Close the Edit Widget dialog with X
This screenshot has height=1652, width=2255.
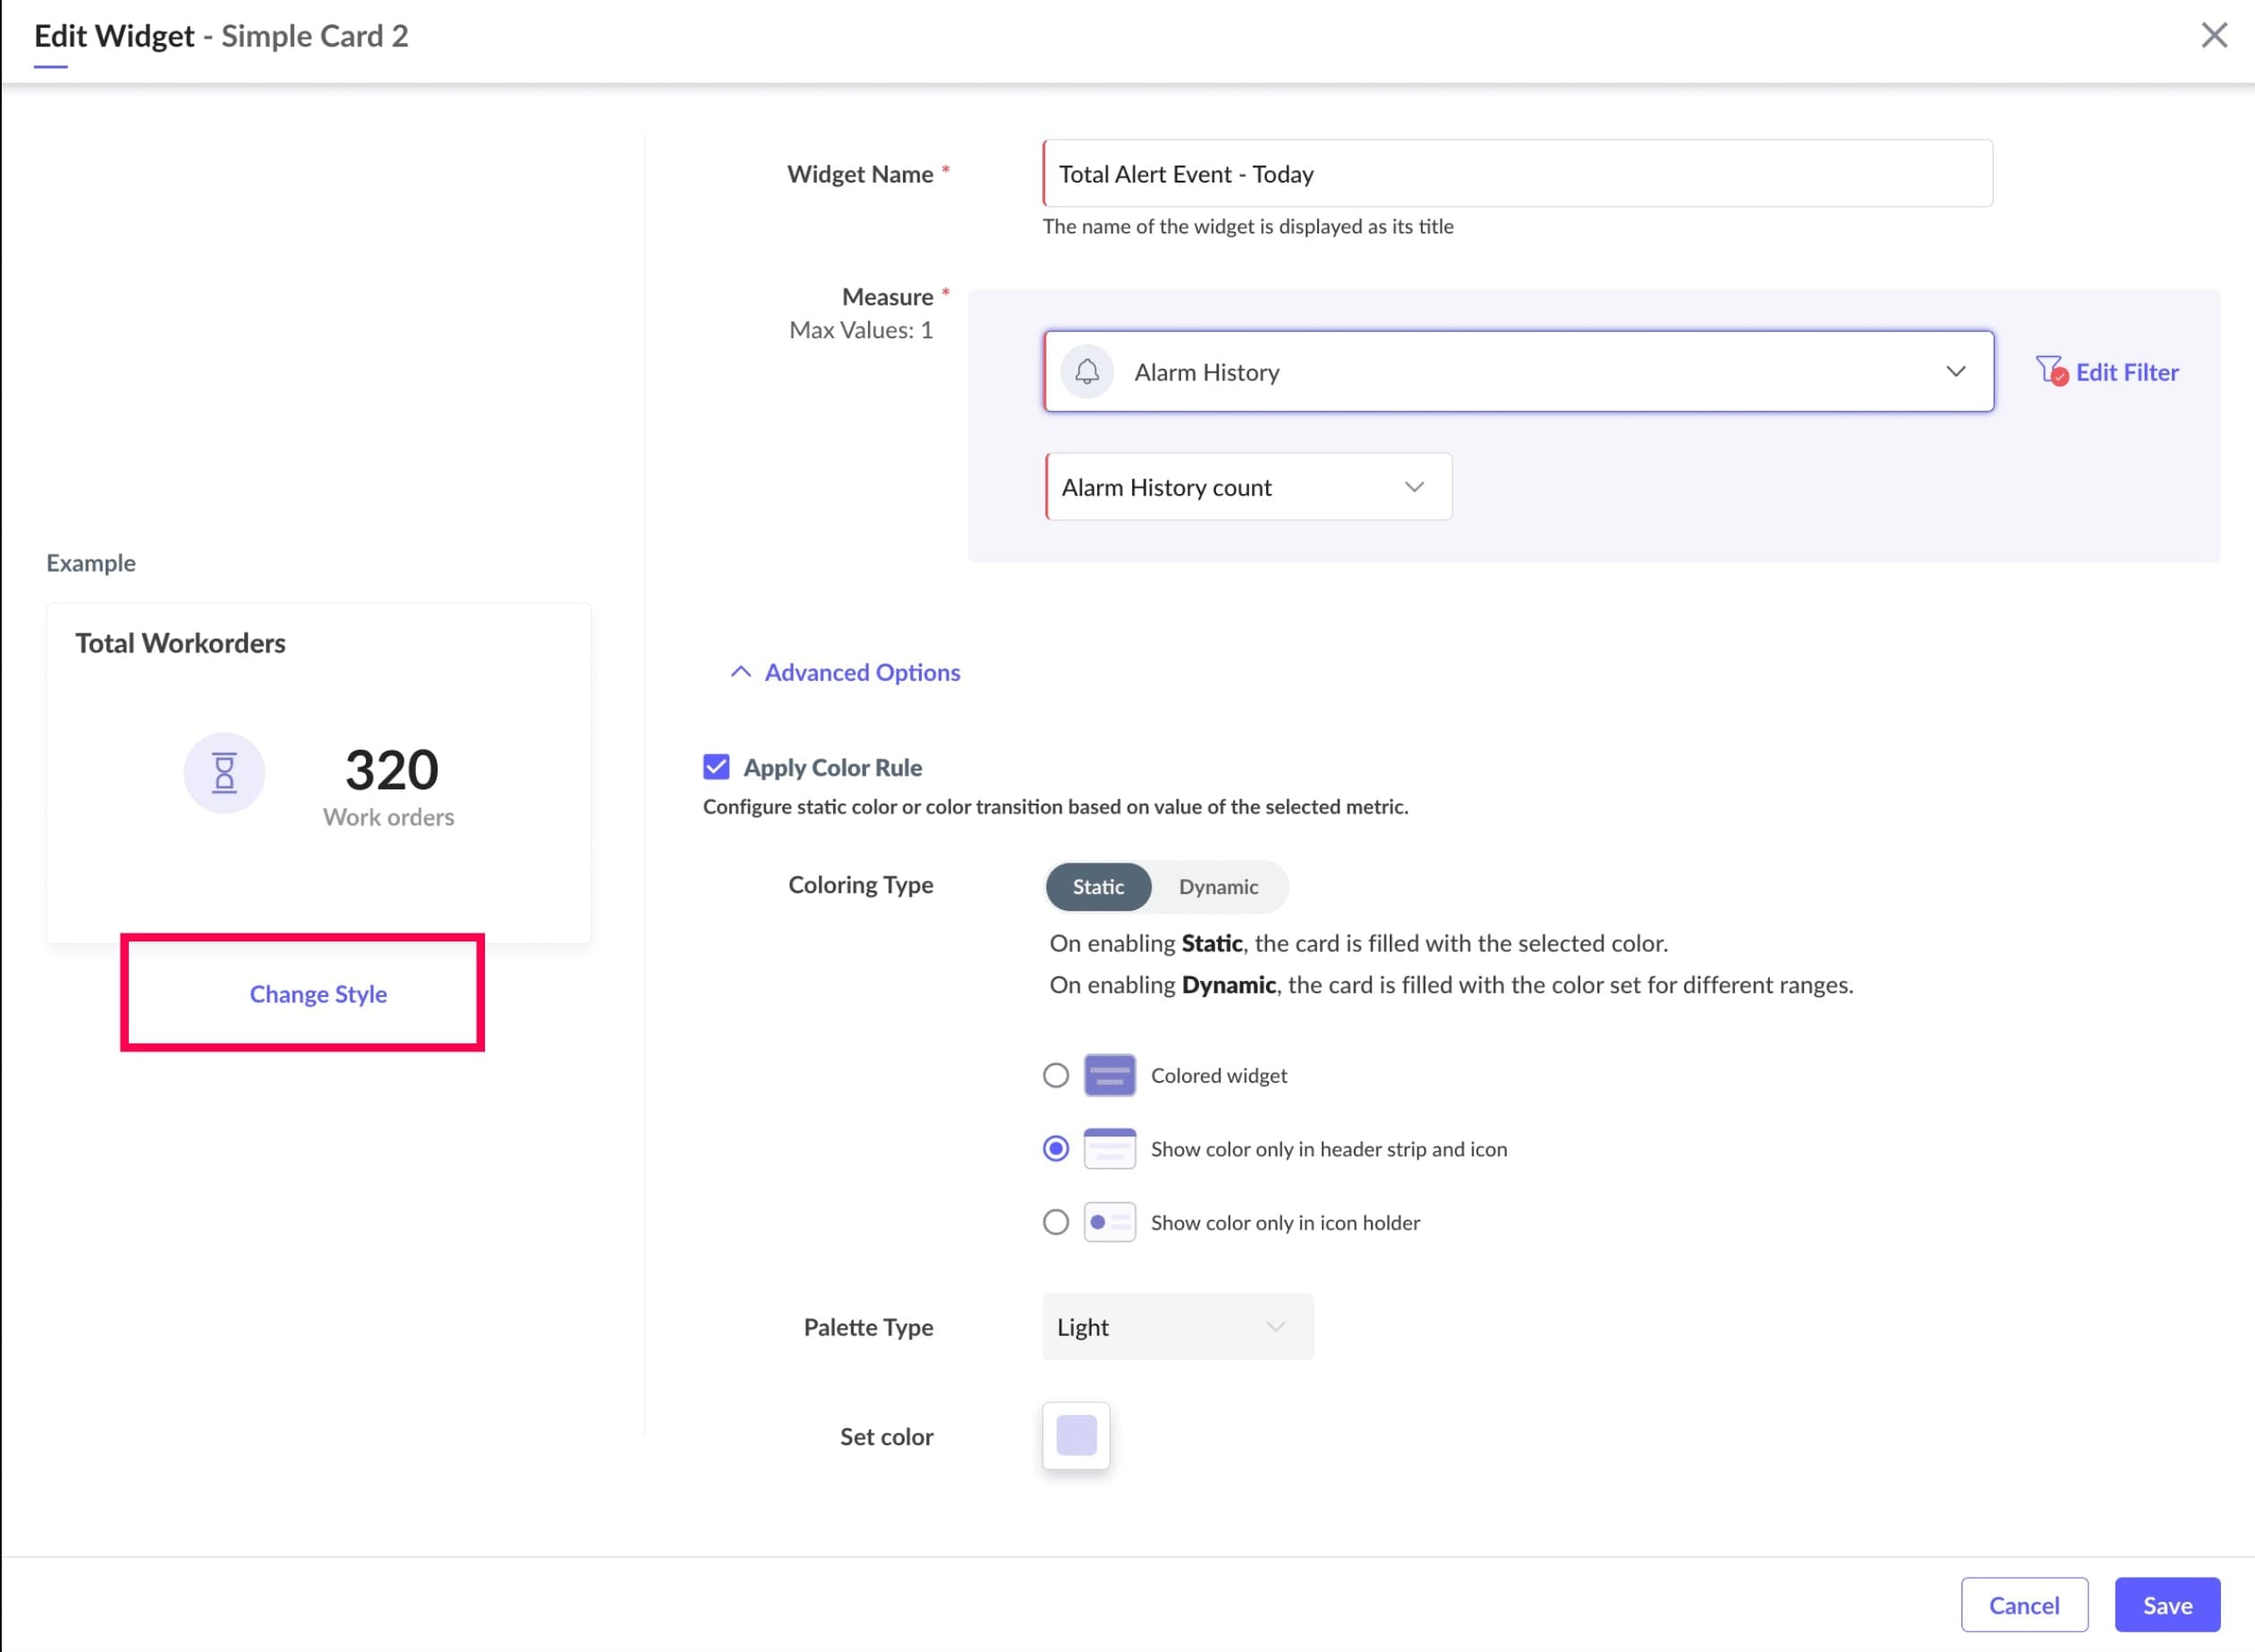2214,36
